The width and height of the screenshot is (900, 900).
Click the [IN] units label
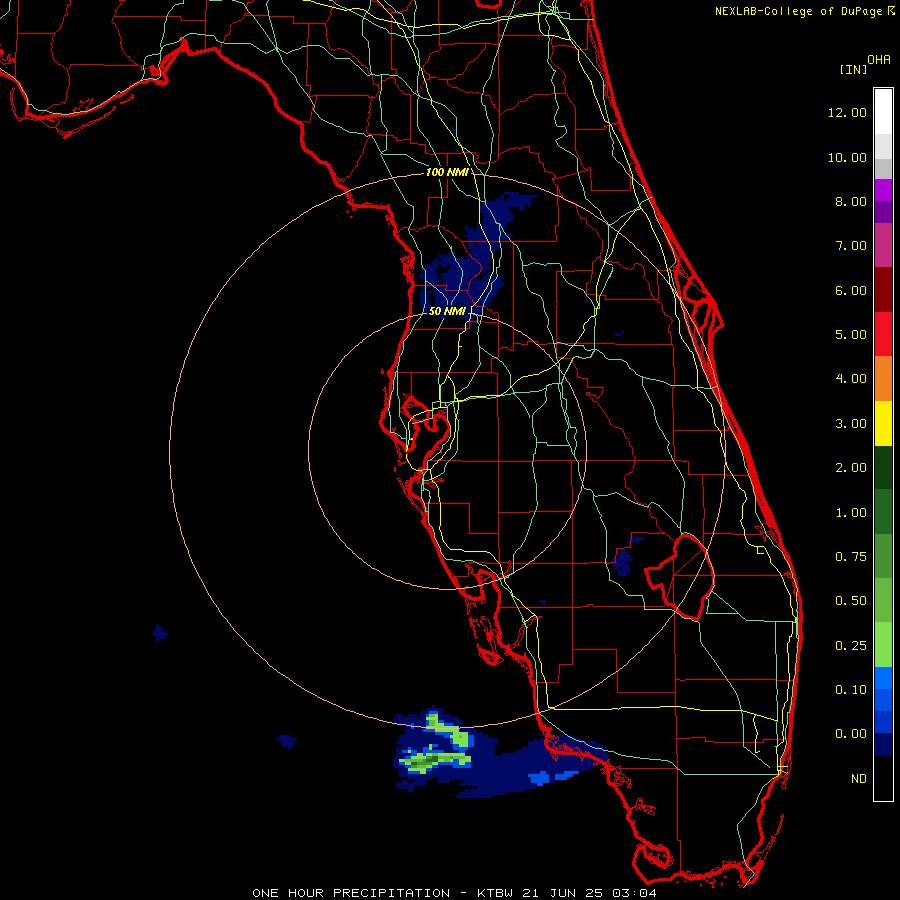click(x=853, y=69)
